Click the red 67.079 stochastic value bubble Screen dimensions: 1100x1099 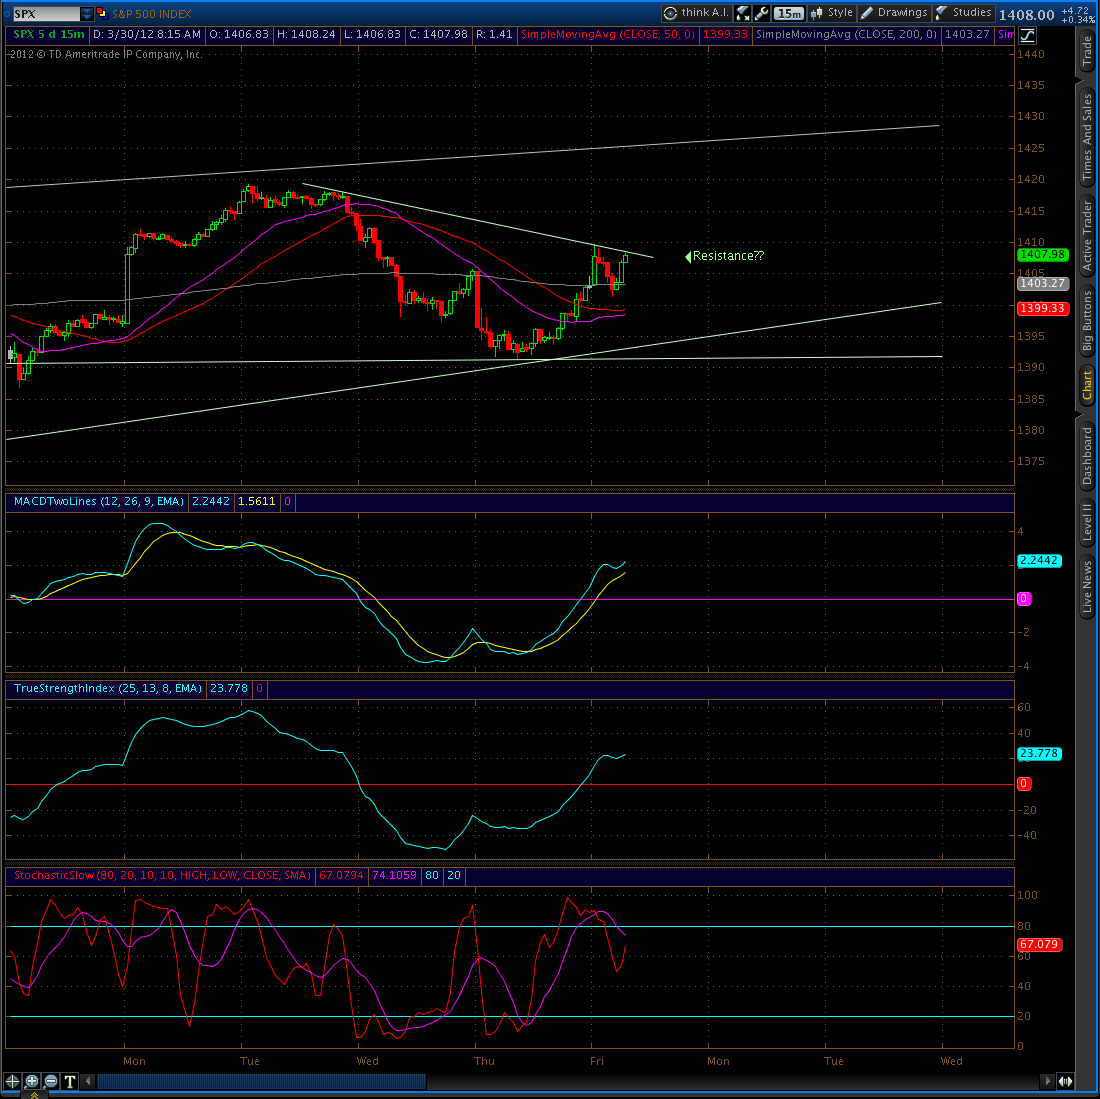point(1039,945)
